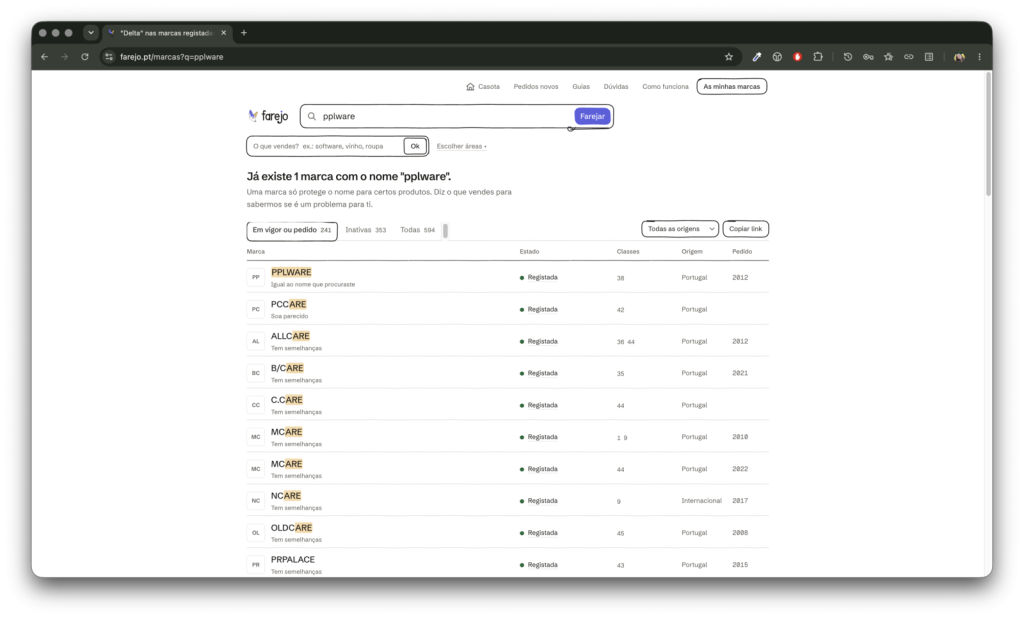Click the OL badge beside OLDCARE
This screenshot has height=619, width=1024.
pos(256,533)
